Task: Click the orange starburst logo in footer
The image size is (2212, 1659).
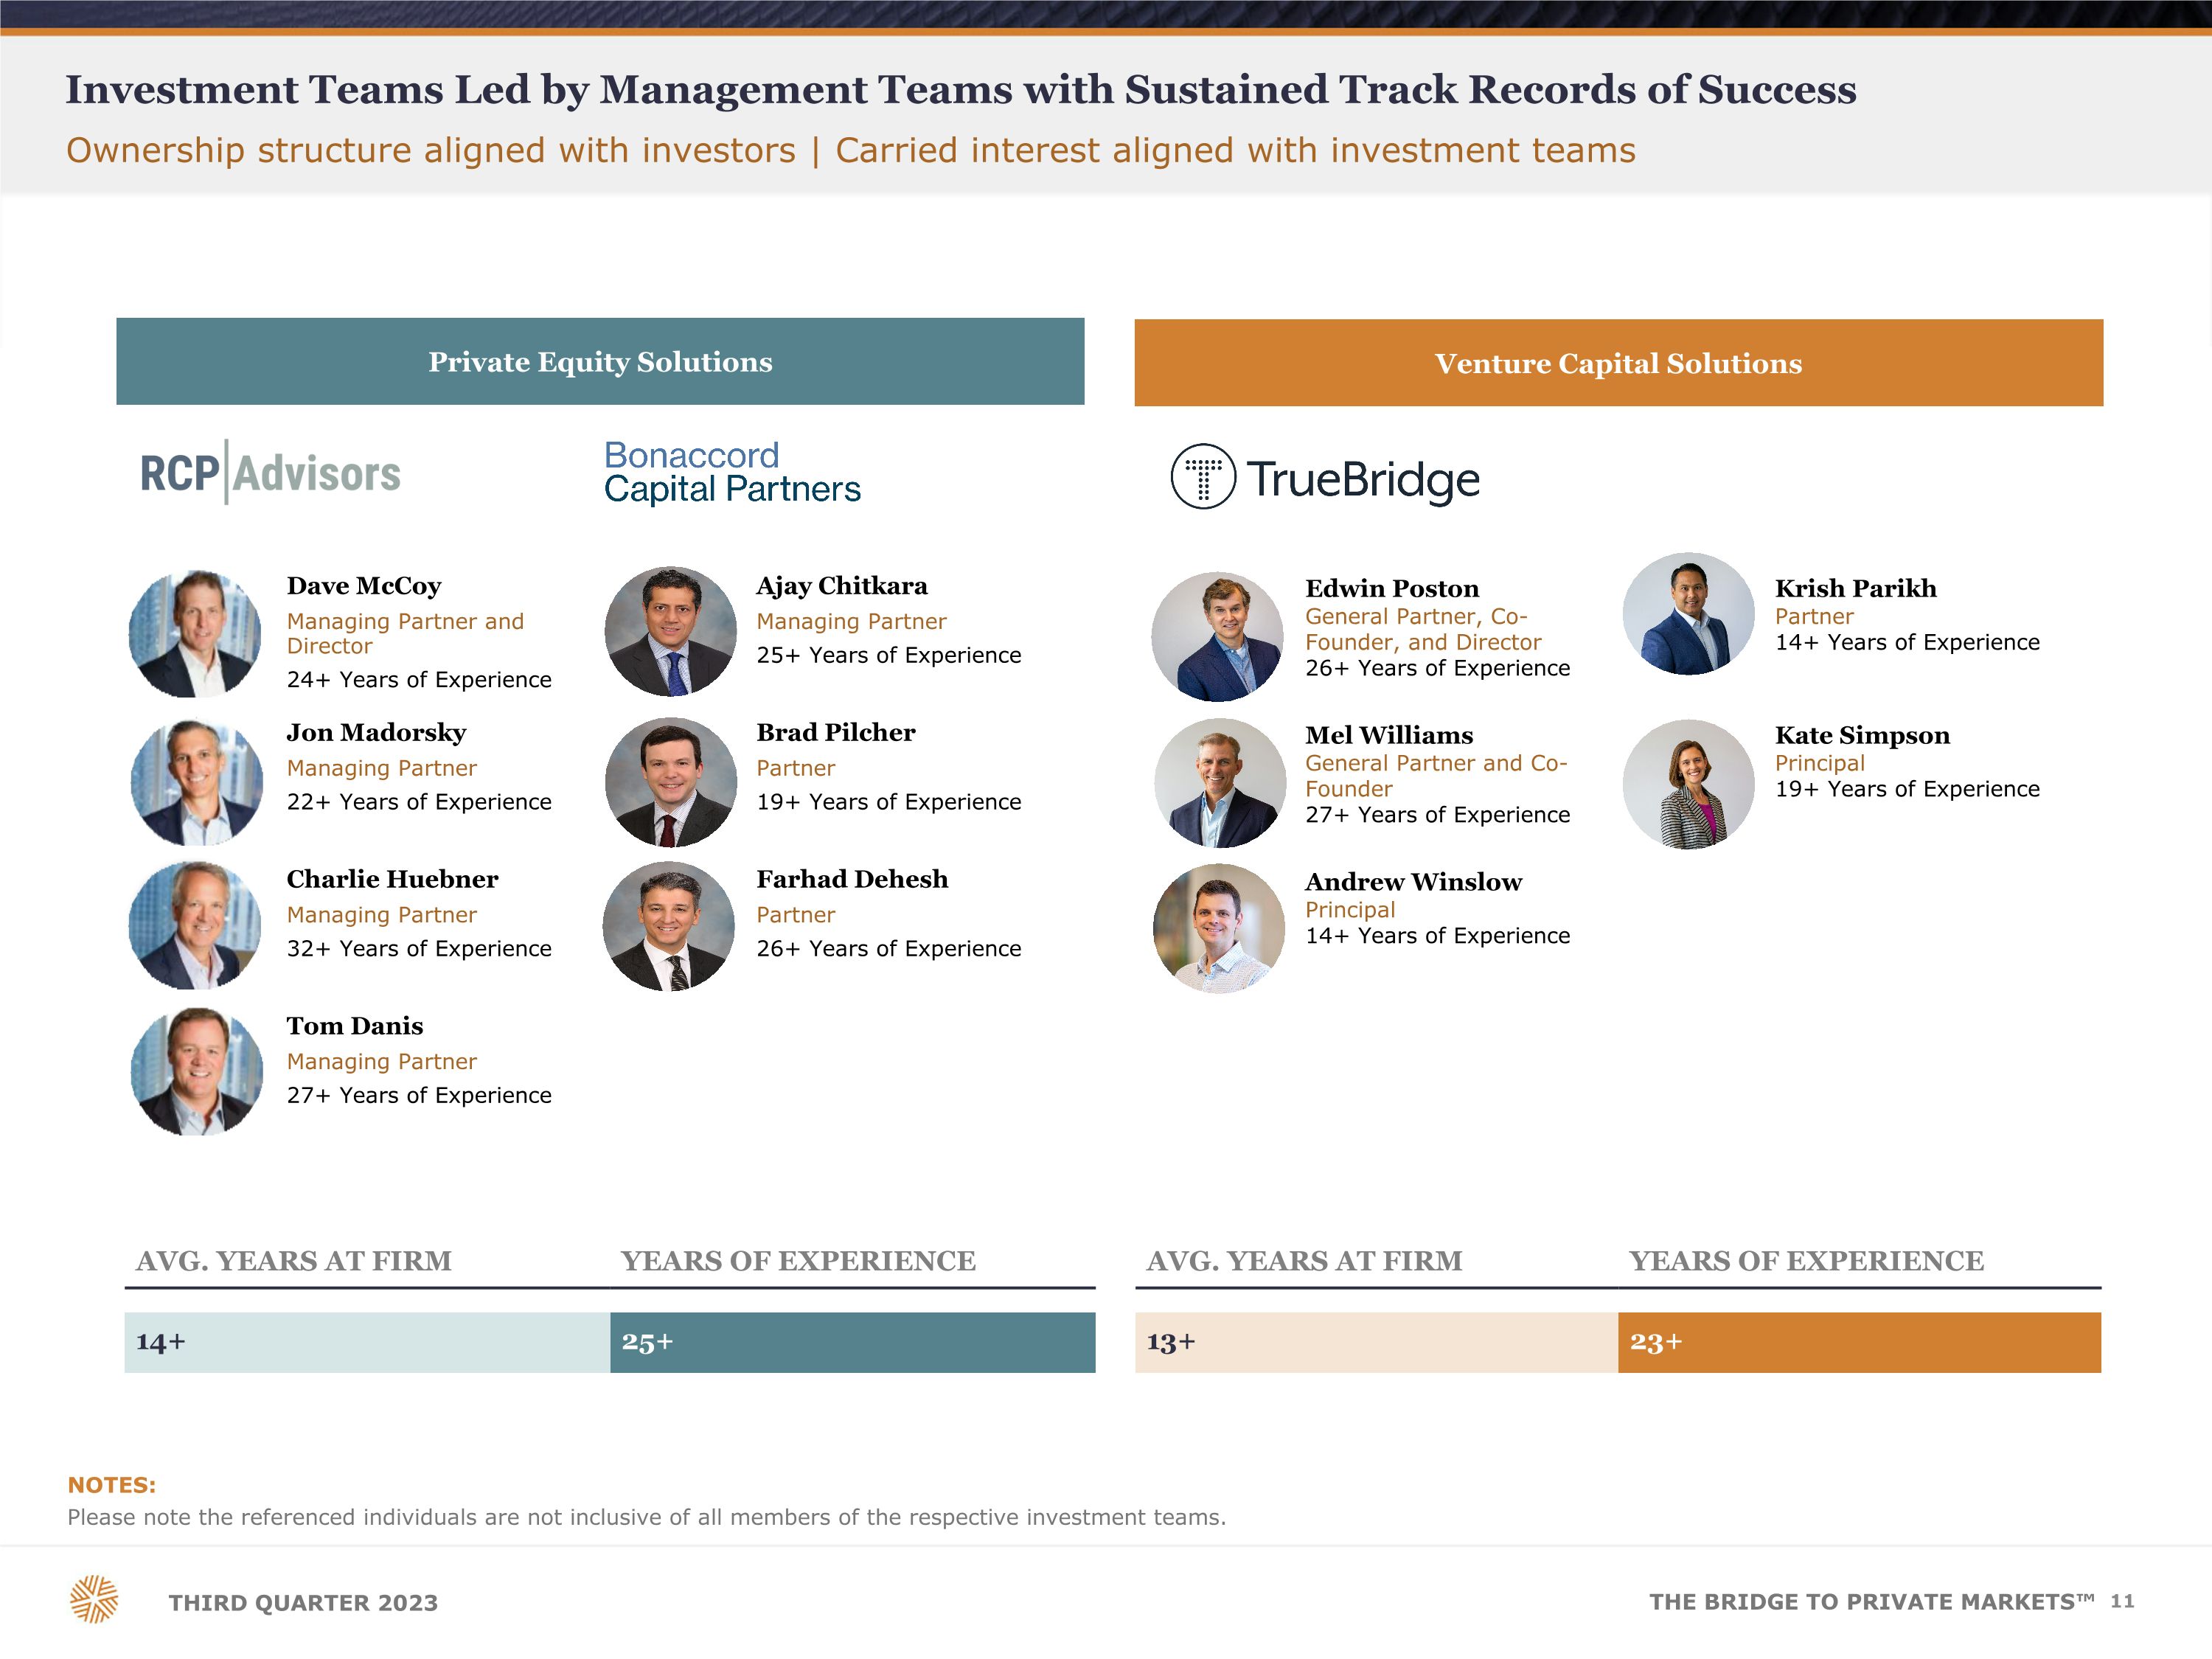Action: [94, 1599]
